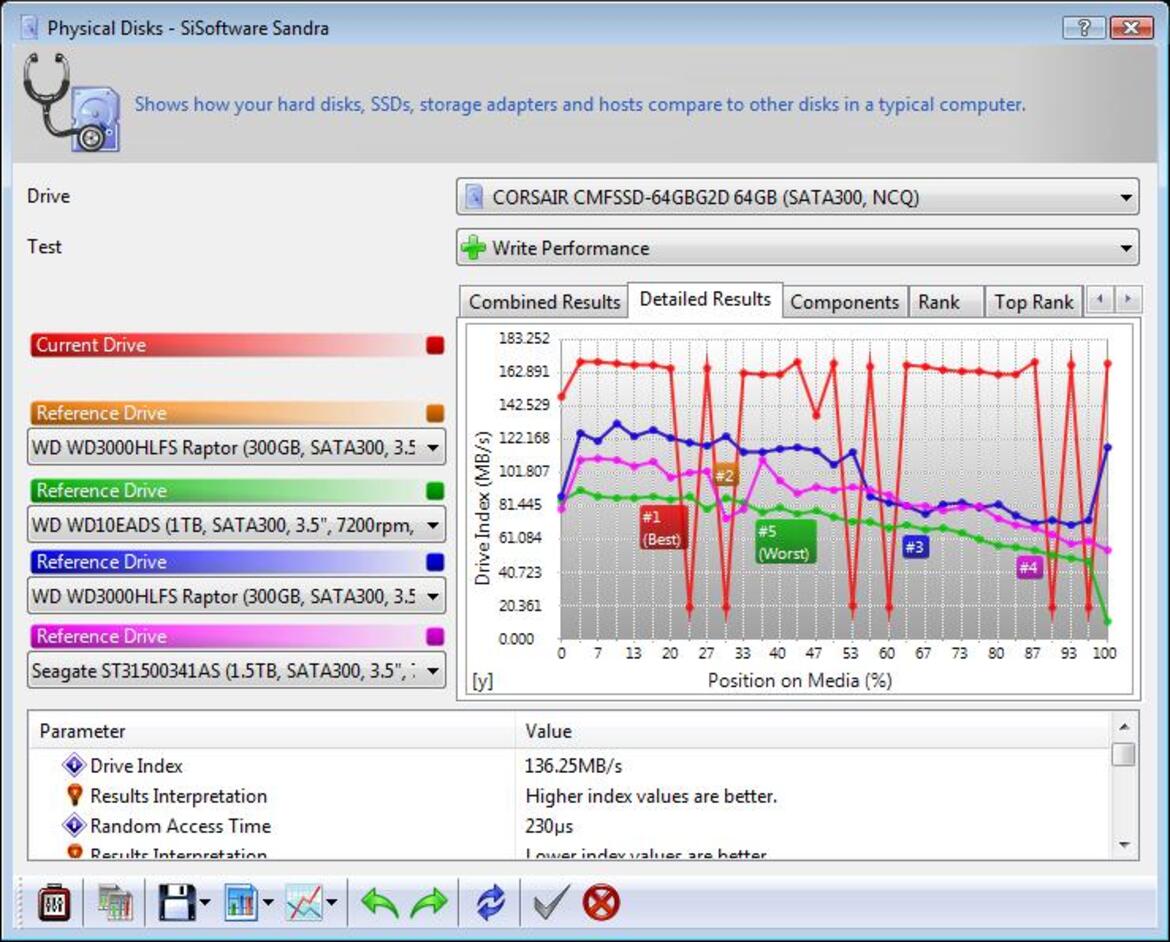
Task: Click the results list scroll up arrow
Action: 1124,726
